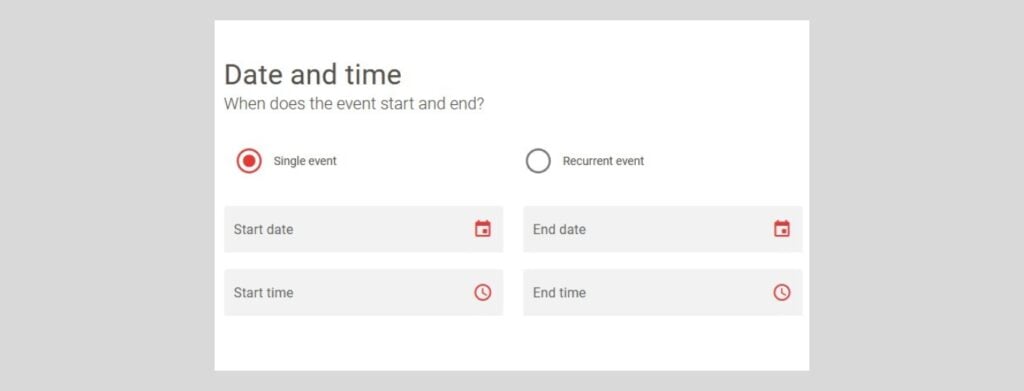Focus the End date input field
Screen dimensions: 1024x391
point(663,229)
